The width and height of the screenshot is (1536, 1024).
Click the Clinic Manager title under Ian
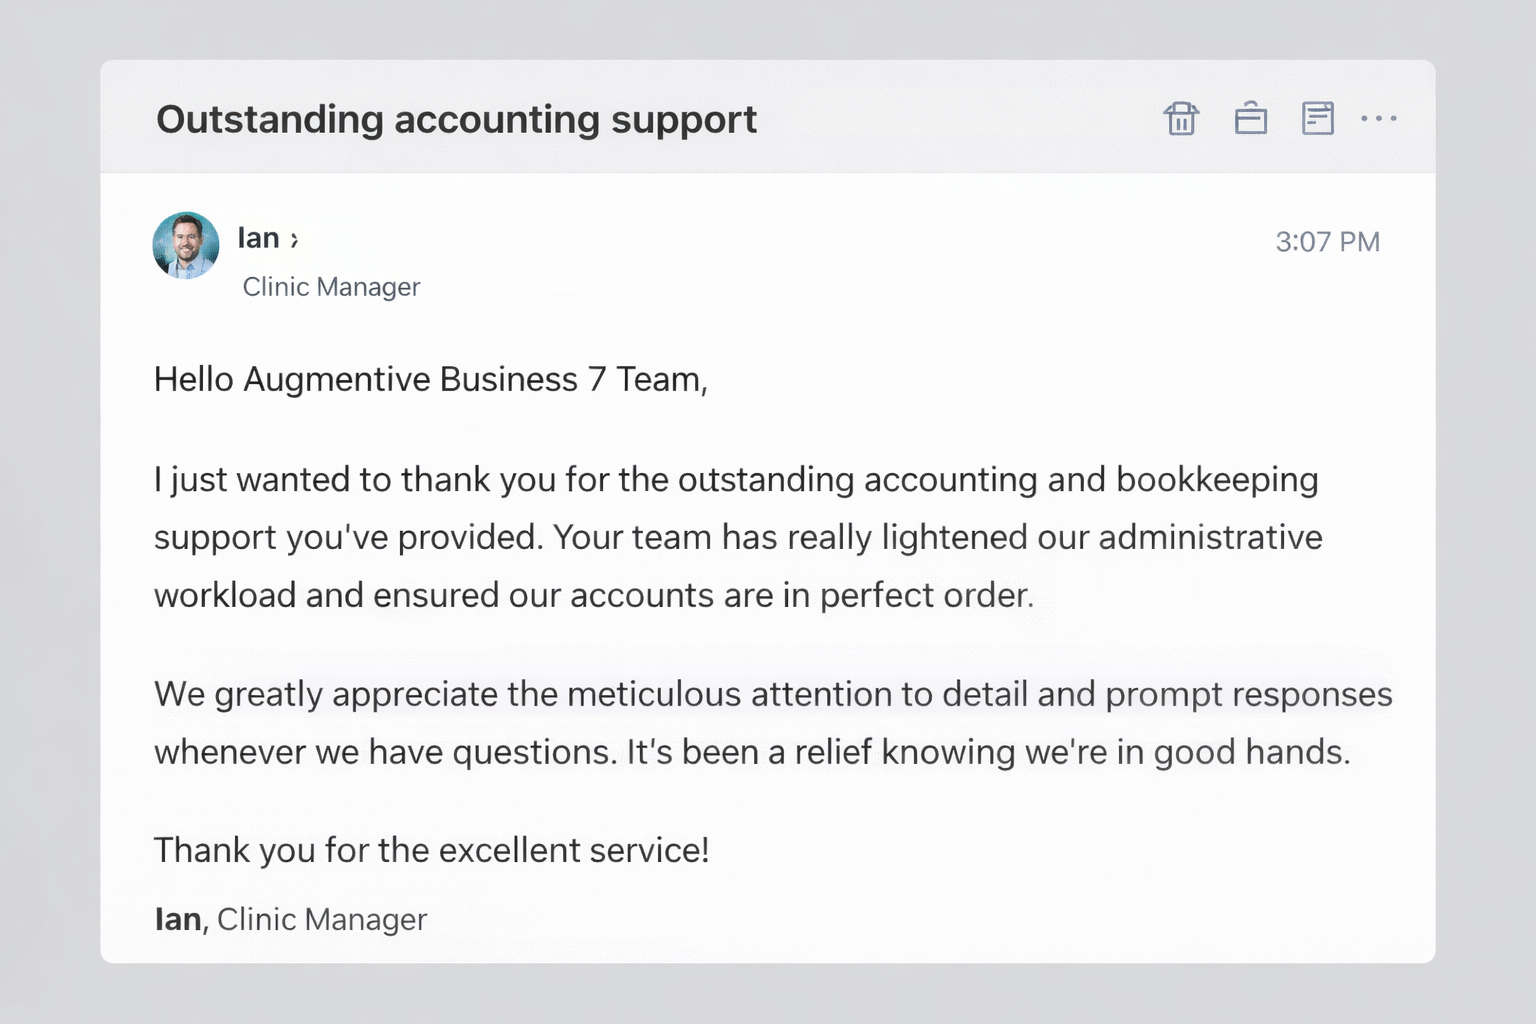330,287
